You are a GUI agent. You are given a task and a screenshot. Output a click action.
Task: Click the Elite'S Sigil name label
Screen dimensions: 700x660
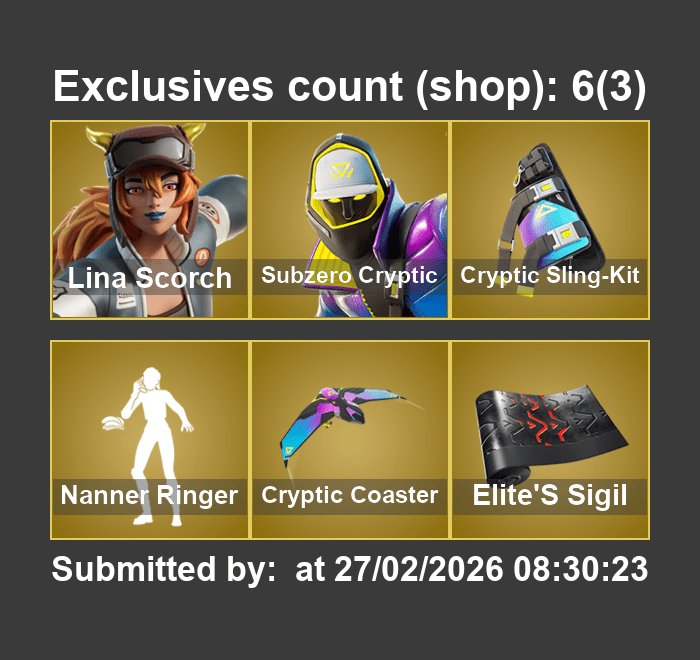pos(550,495)
